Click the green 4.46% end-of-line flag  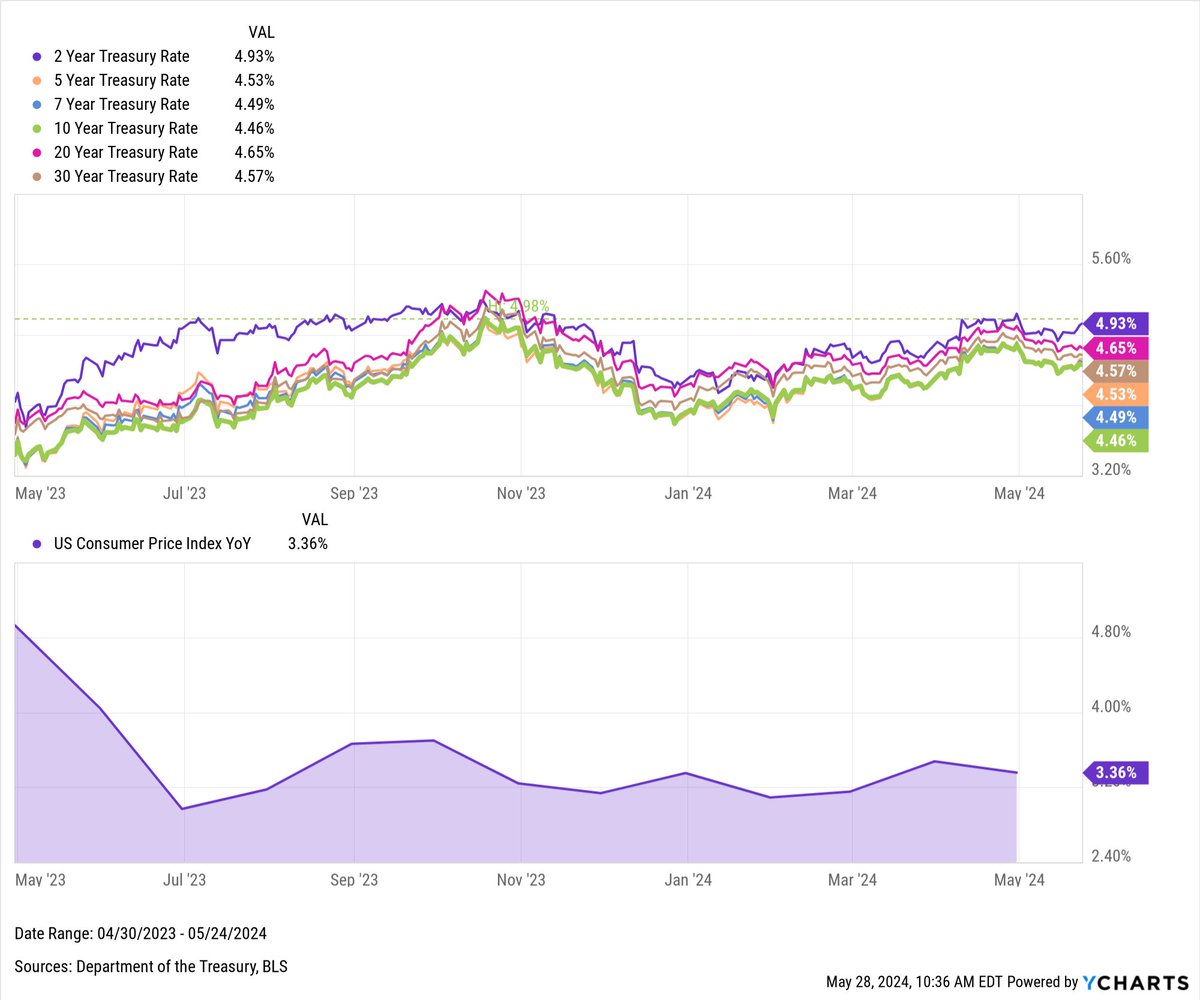[x=1116, y=440]
